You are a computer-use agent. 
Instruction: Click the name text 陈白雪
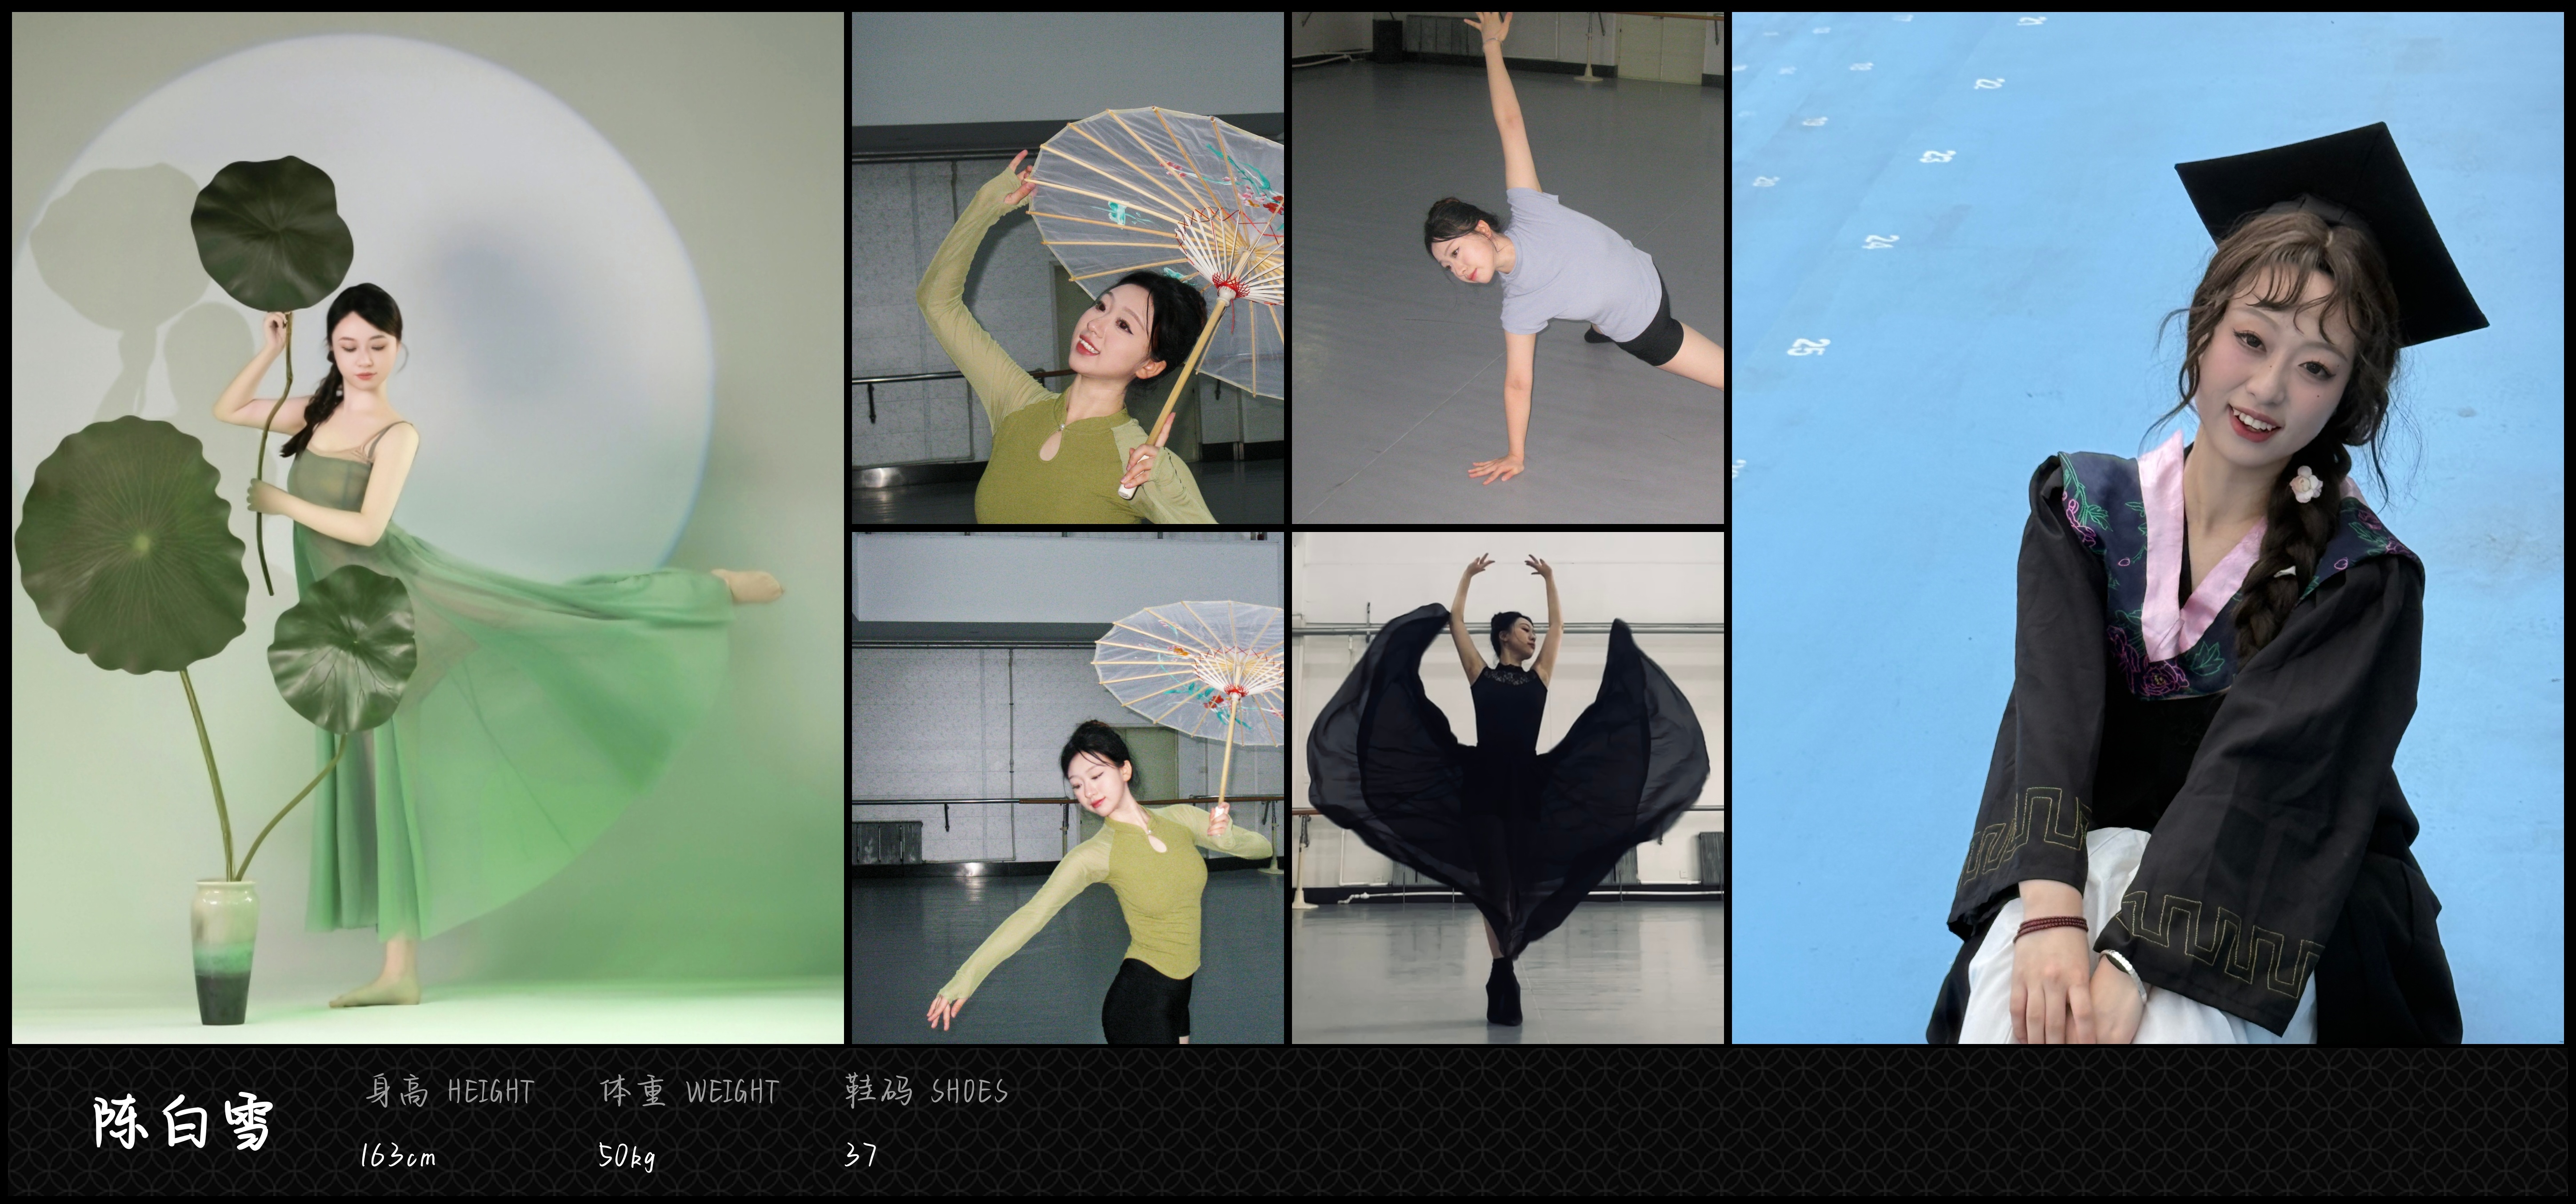click(183, 1122)
